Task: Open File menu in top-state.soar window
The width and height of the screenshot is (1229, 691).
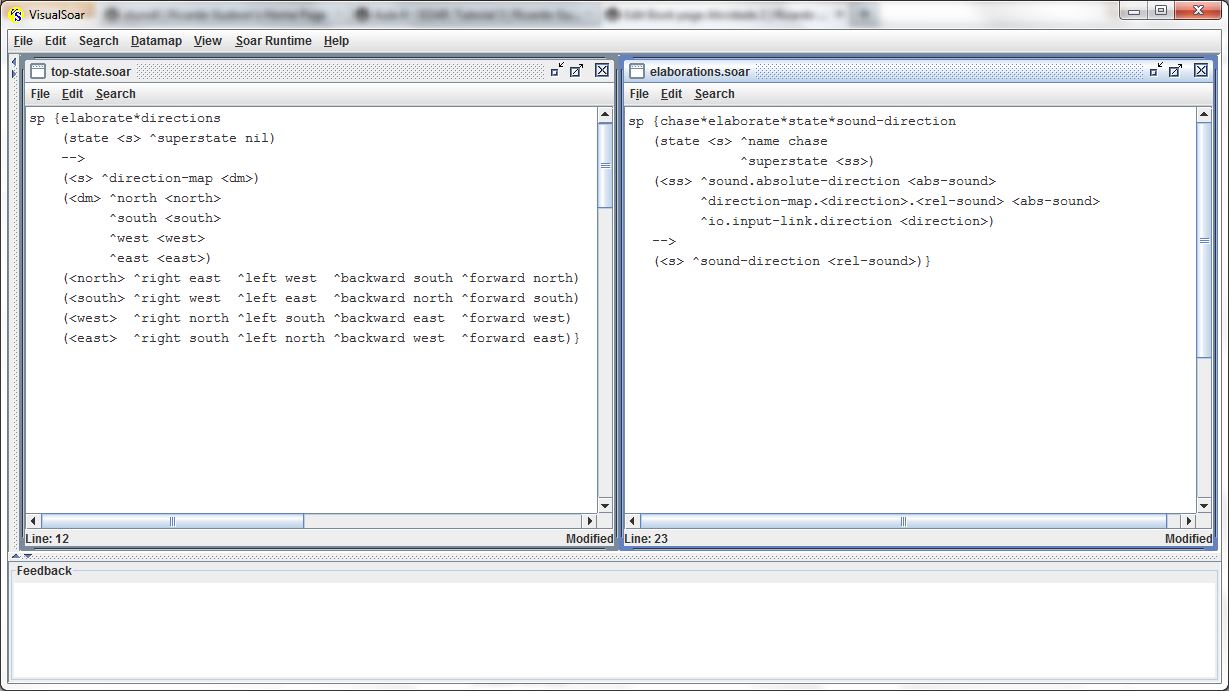Action: [x=40, y=94]
